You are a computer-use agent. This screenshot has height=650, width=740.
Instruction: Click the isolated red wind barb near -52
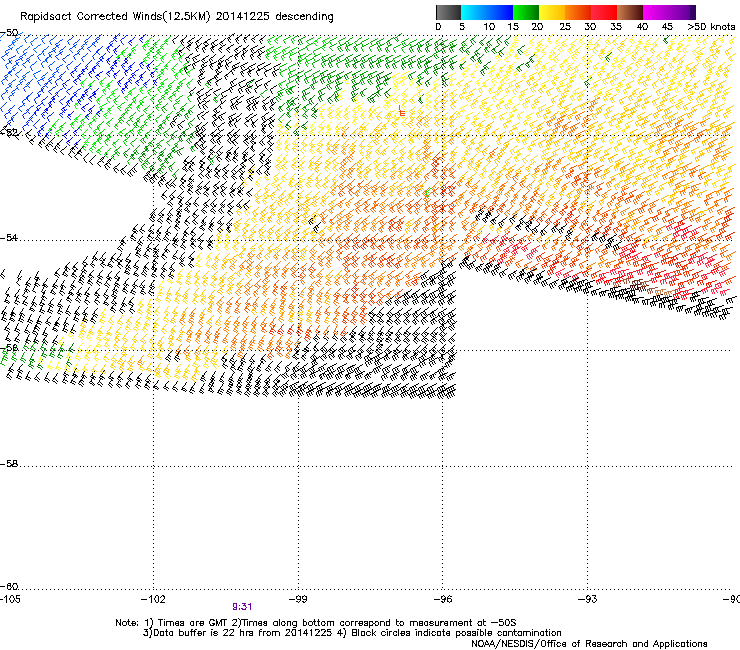tap(402, 111)
